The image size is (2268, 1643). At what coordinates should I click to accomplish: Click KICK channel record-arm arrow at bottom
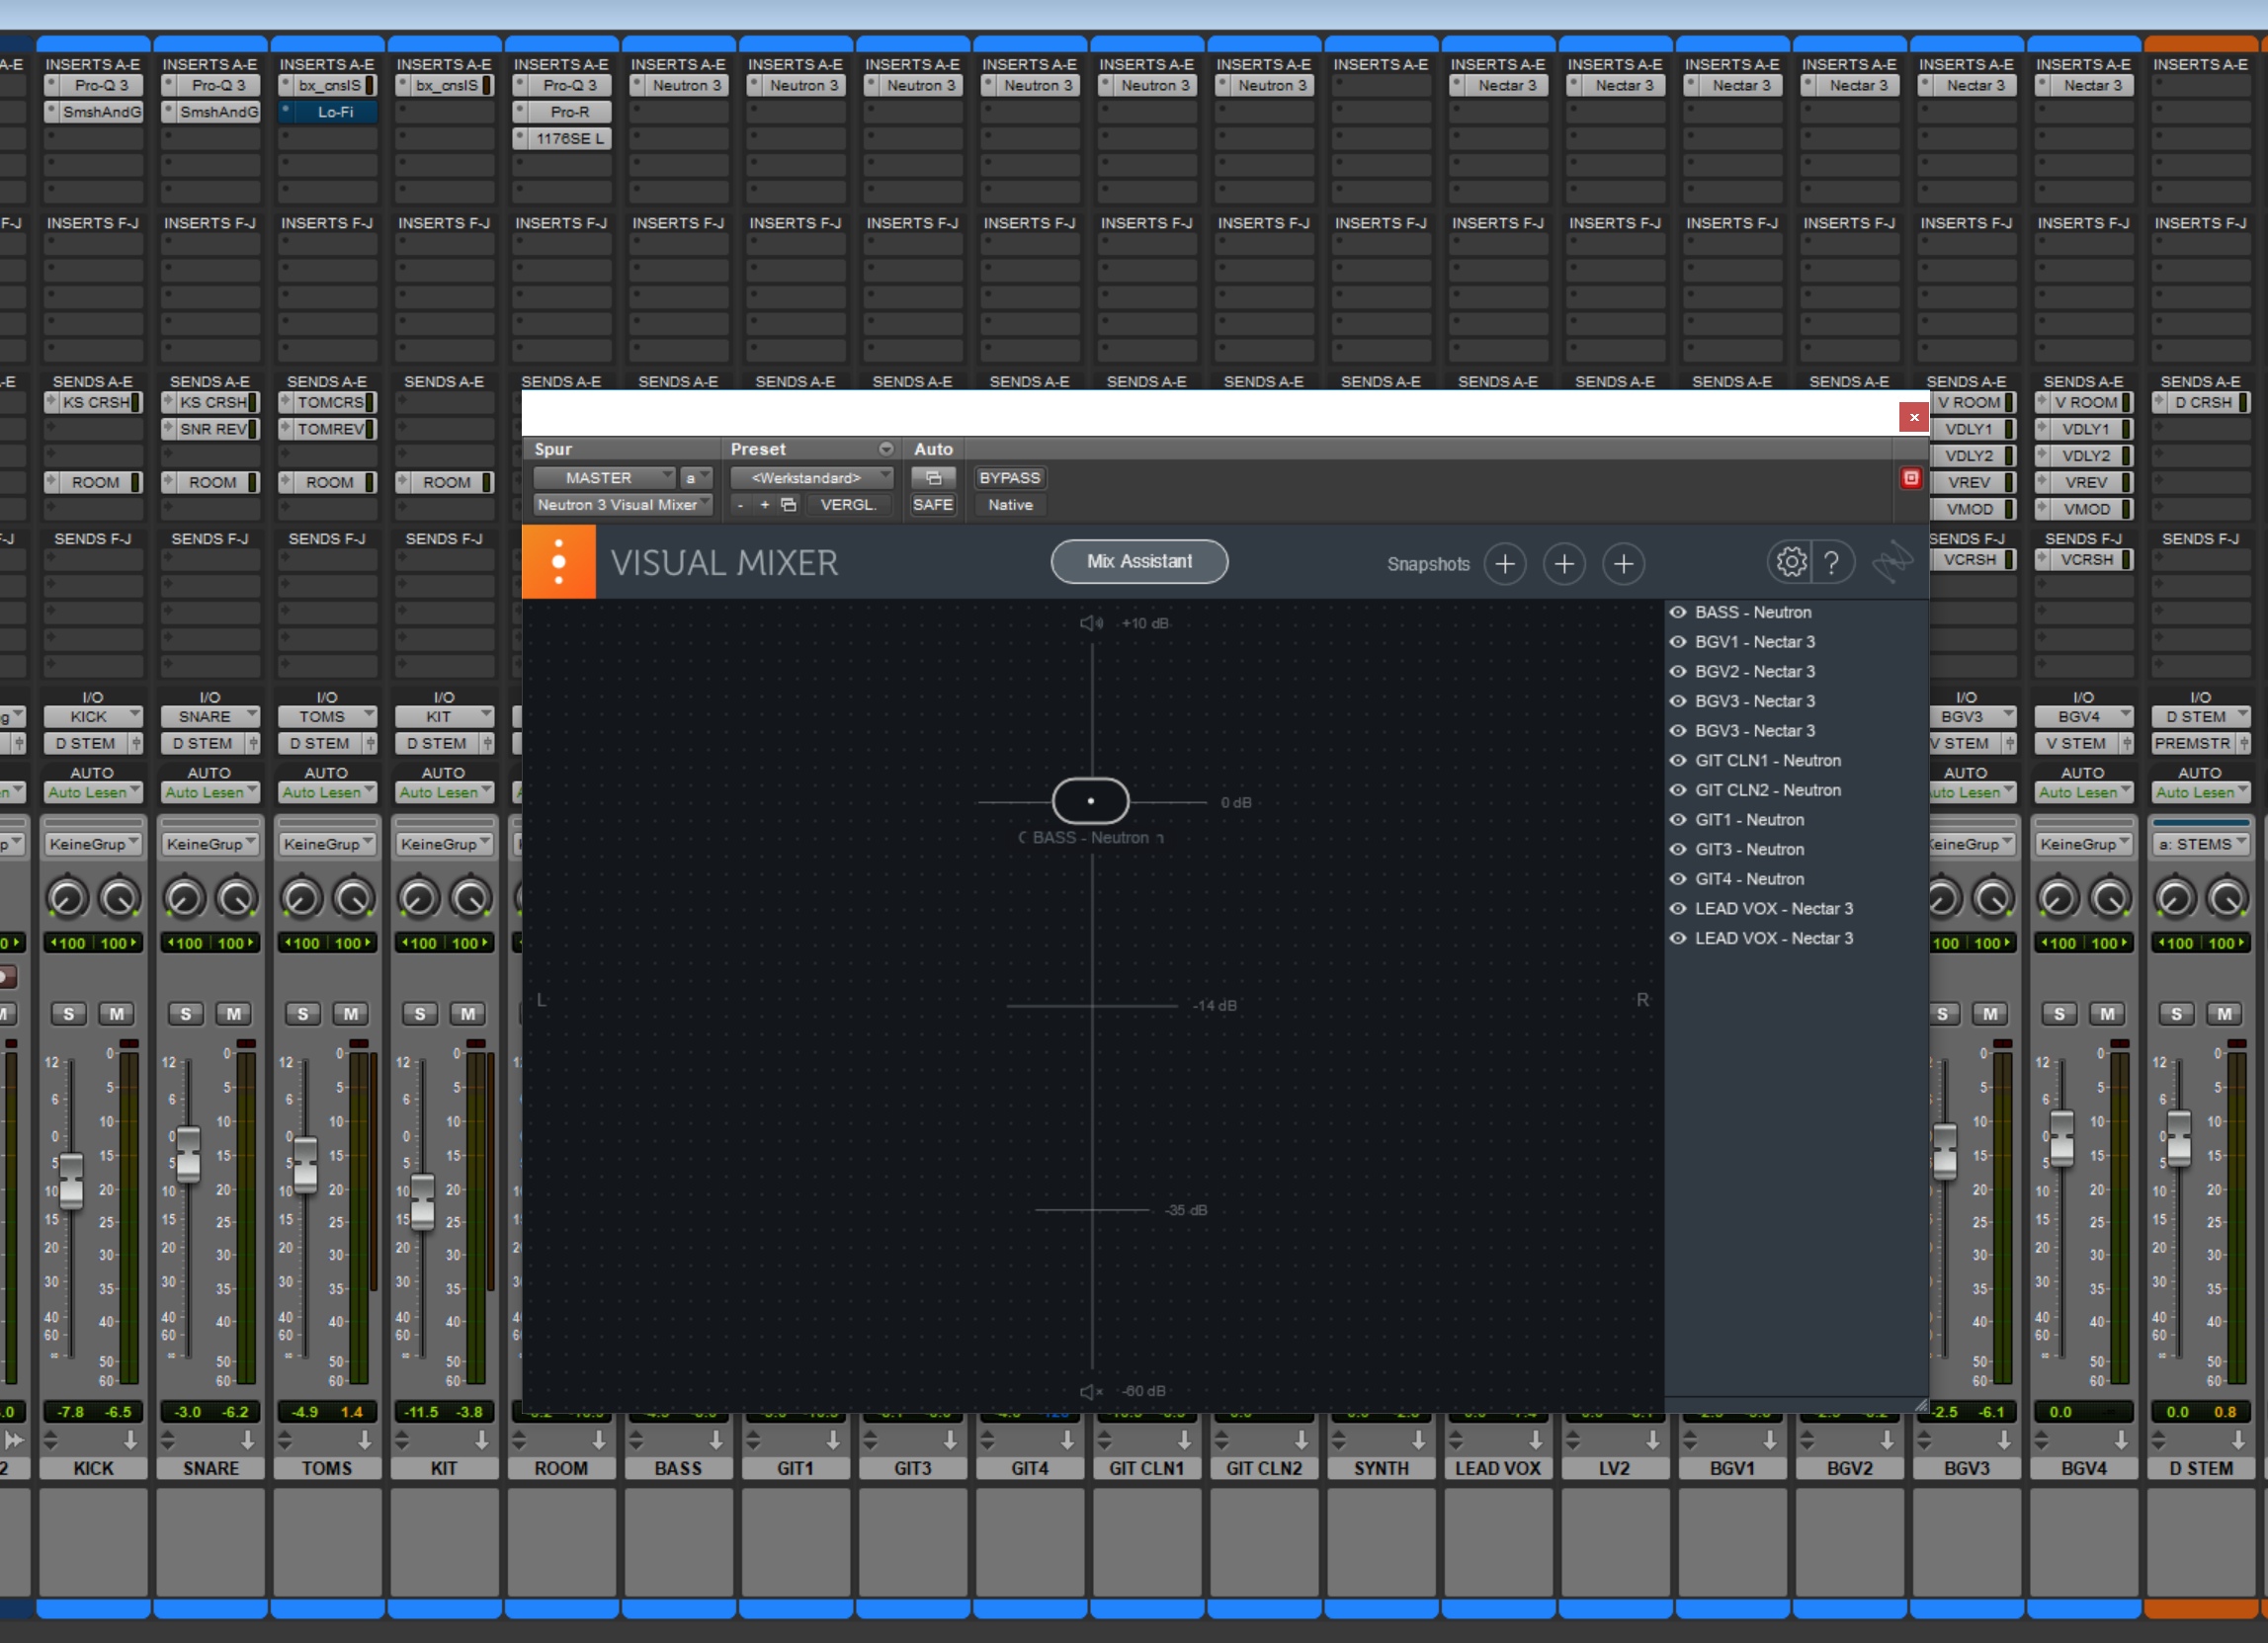click(131, 1440)
